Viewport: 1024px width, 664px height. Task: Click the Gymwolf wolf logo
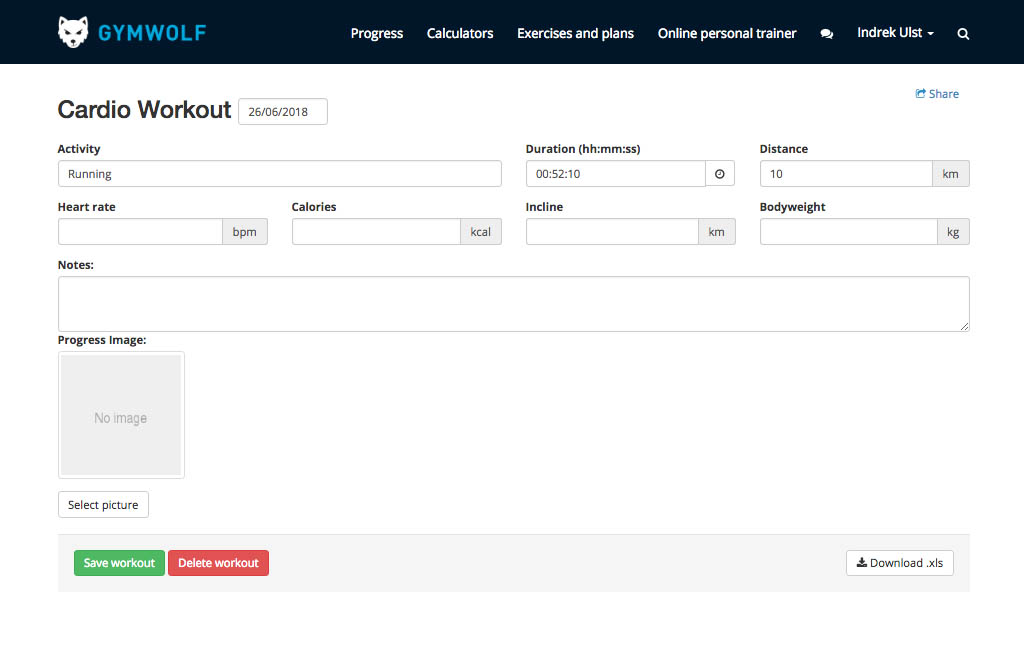(74, 33)
